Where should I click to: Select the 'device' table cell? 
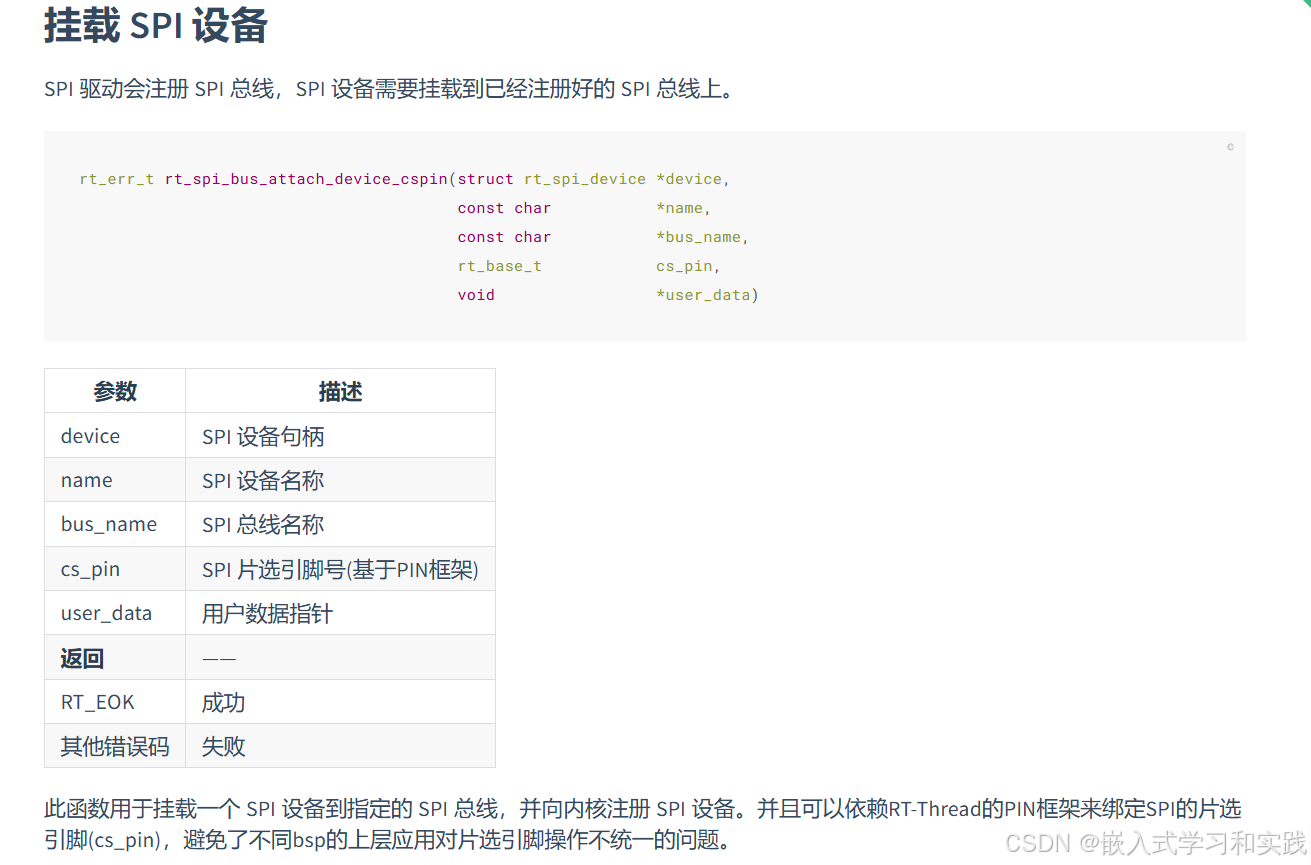tap(115, 436)
